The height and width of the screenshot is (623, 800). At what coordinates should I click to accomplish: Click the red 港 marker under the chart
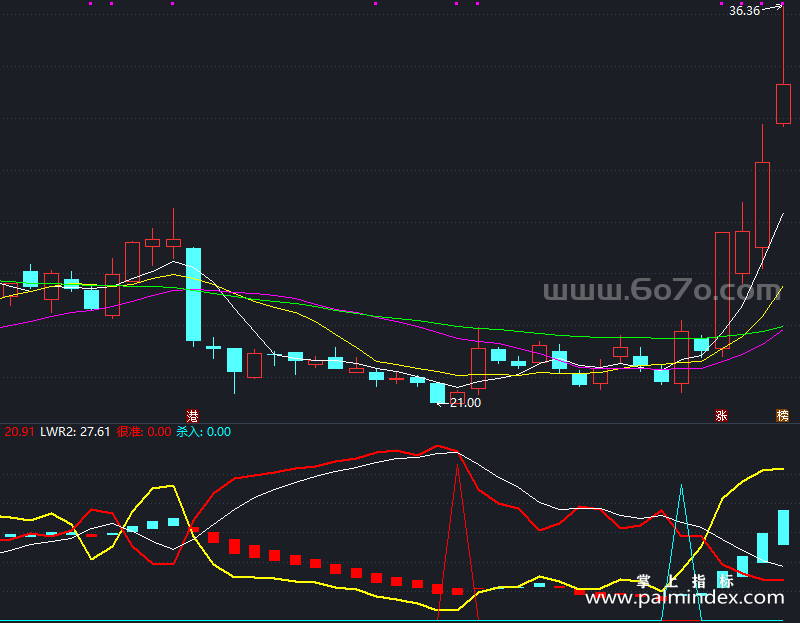click(192, 415)
